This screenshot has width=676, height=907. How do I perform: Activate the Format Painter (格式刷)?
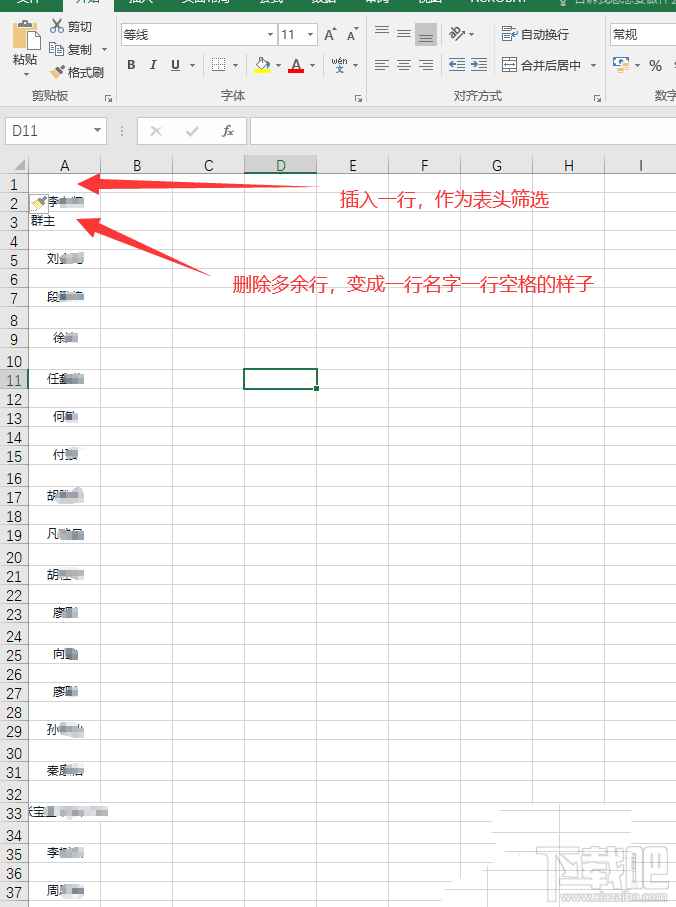click(x=76, y=72)
